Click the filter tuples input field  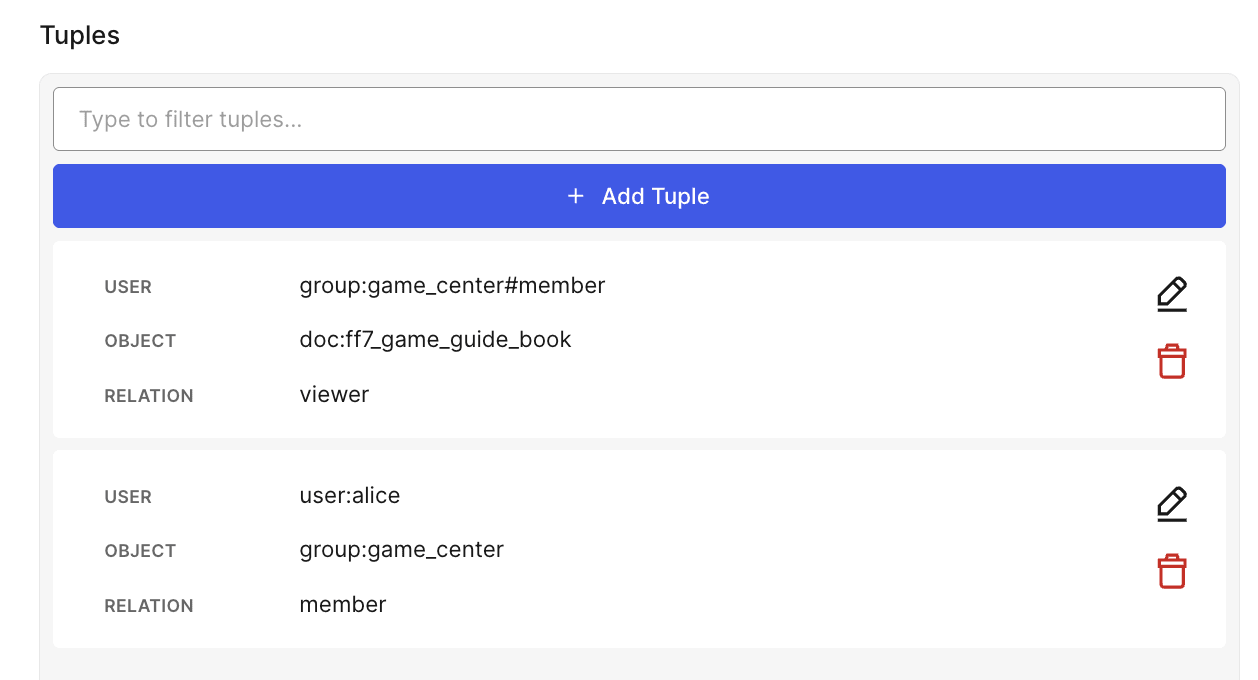point(639,120)
